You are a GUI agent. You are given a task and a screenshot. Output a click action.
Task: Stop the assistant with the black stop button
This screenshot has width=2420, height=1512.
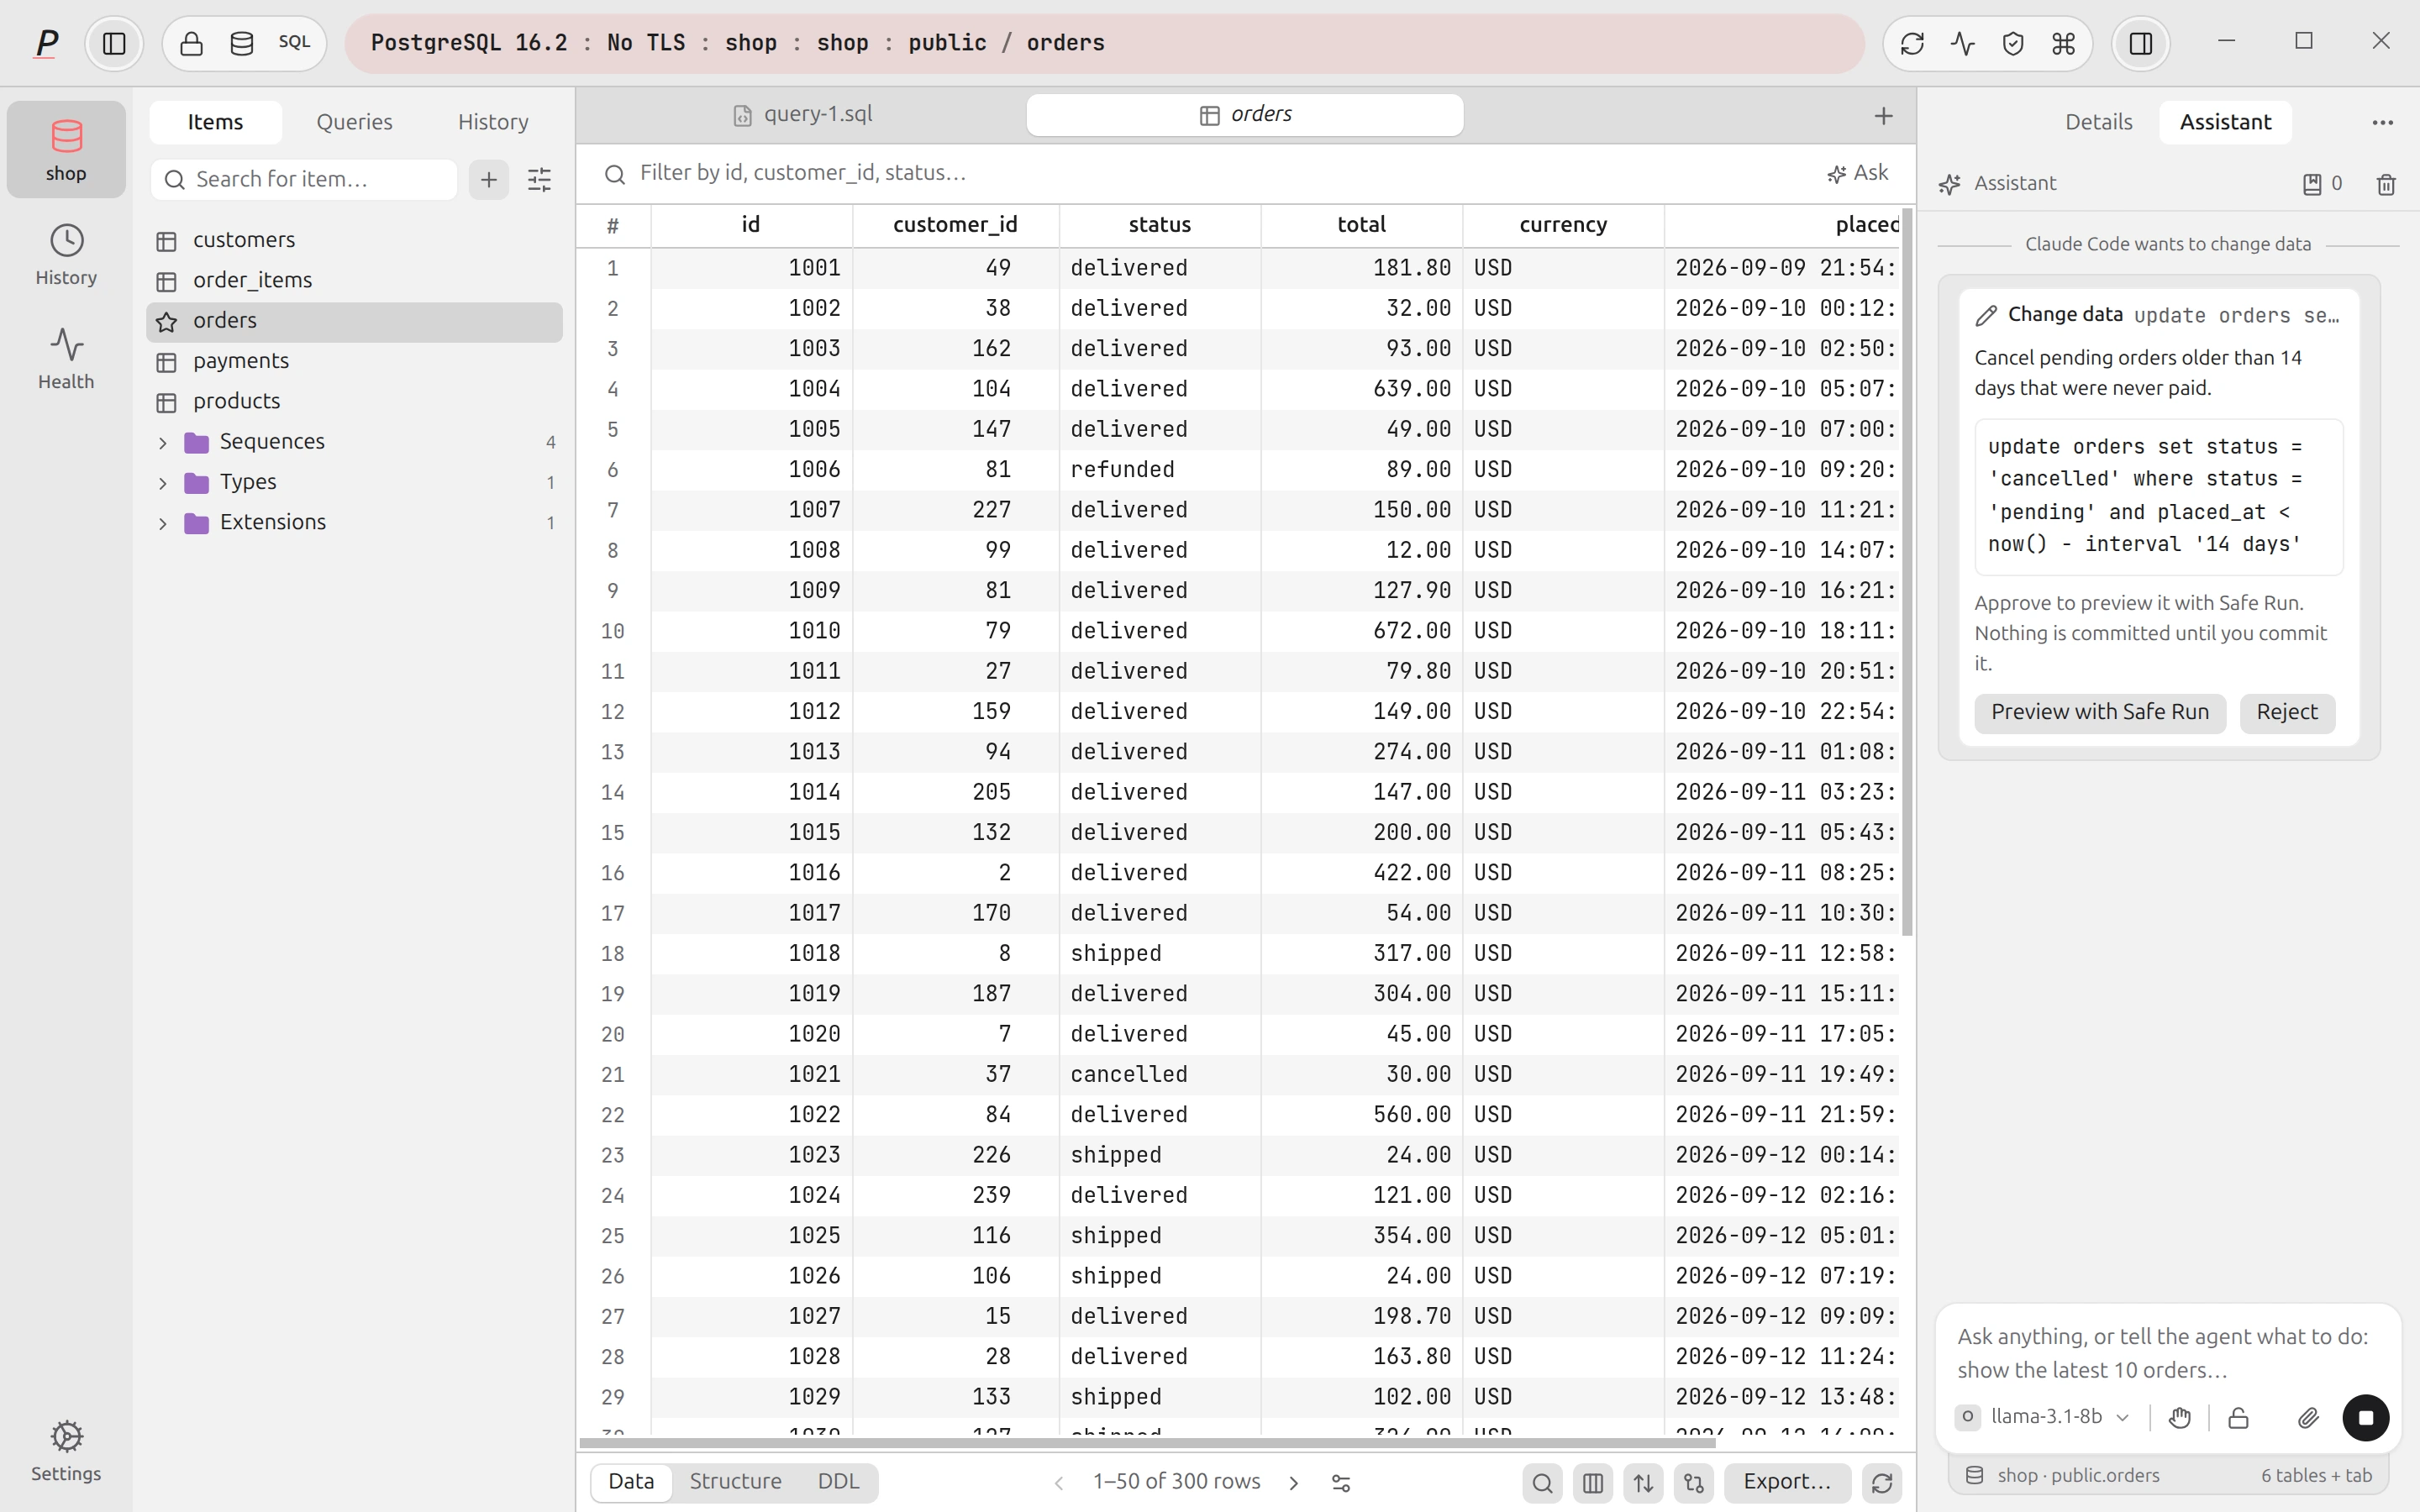coord(2366,1418)
